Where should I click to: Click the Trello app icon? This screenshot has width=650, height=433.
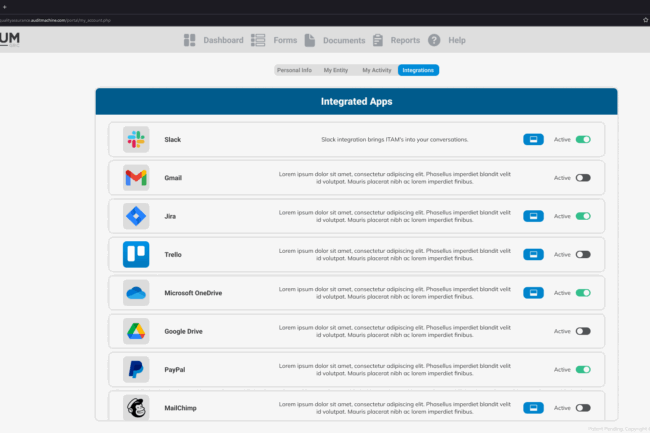[136, 254]
